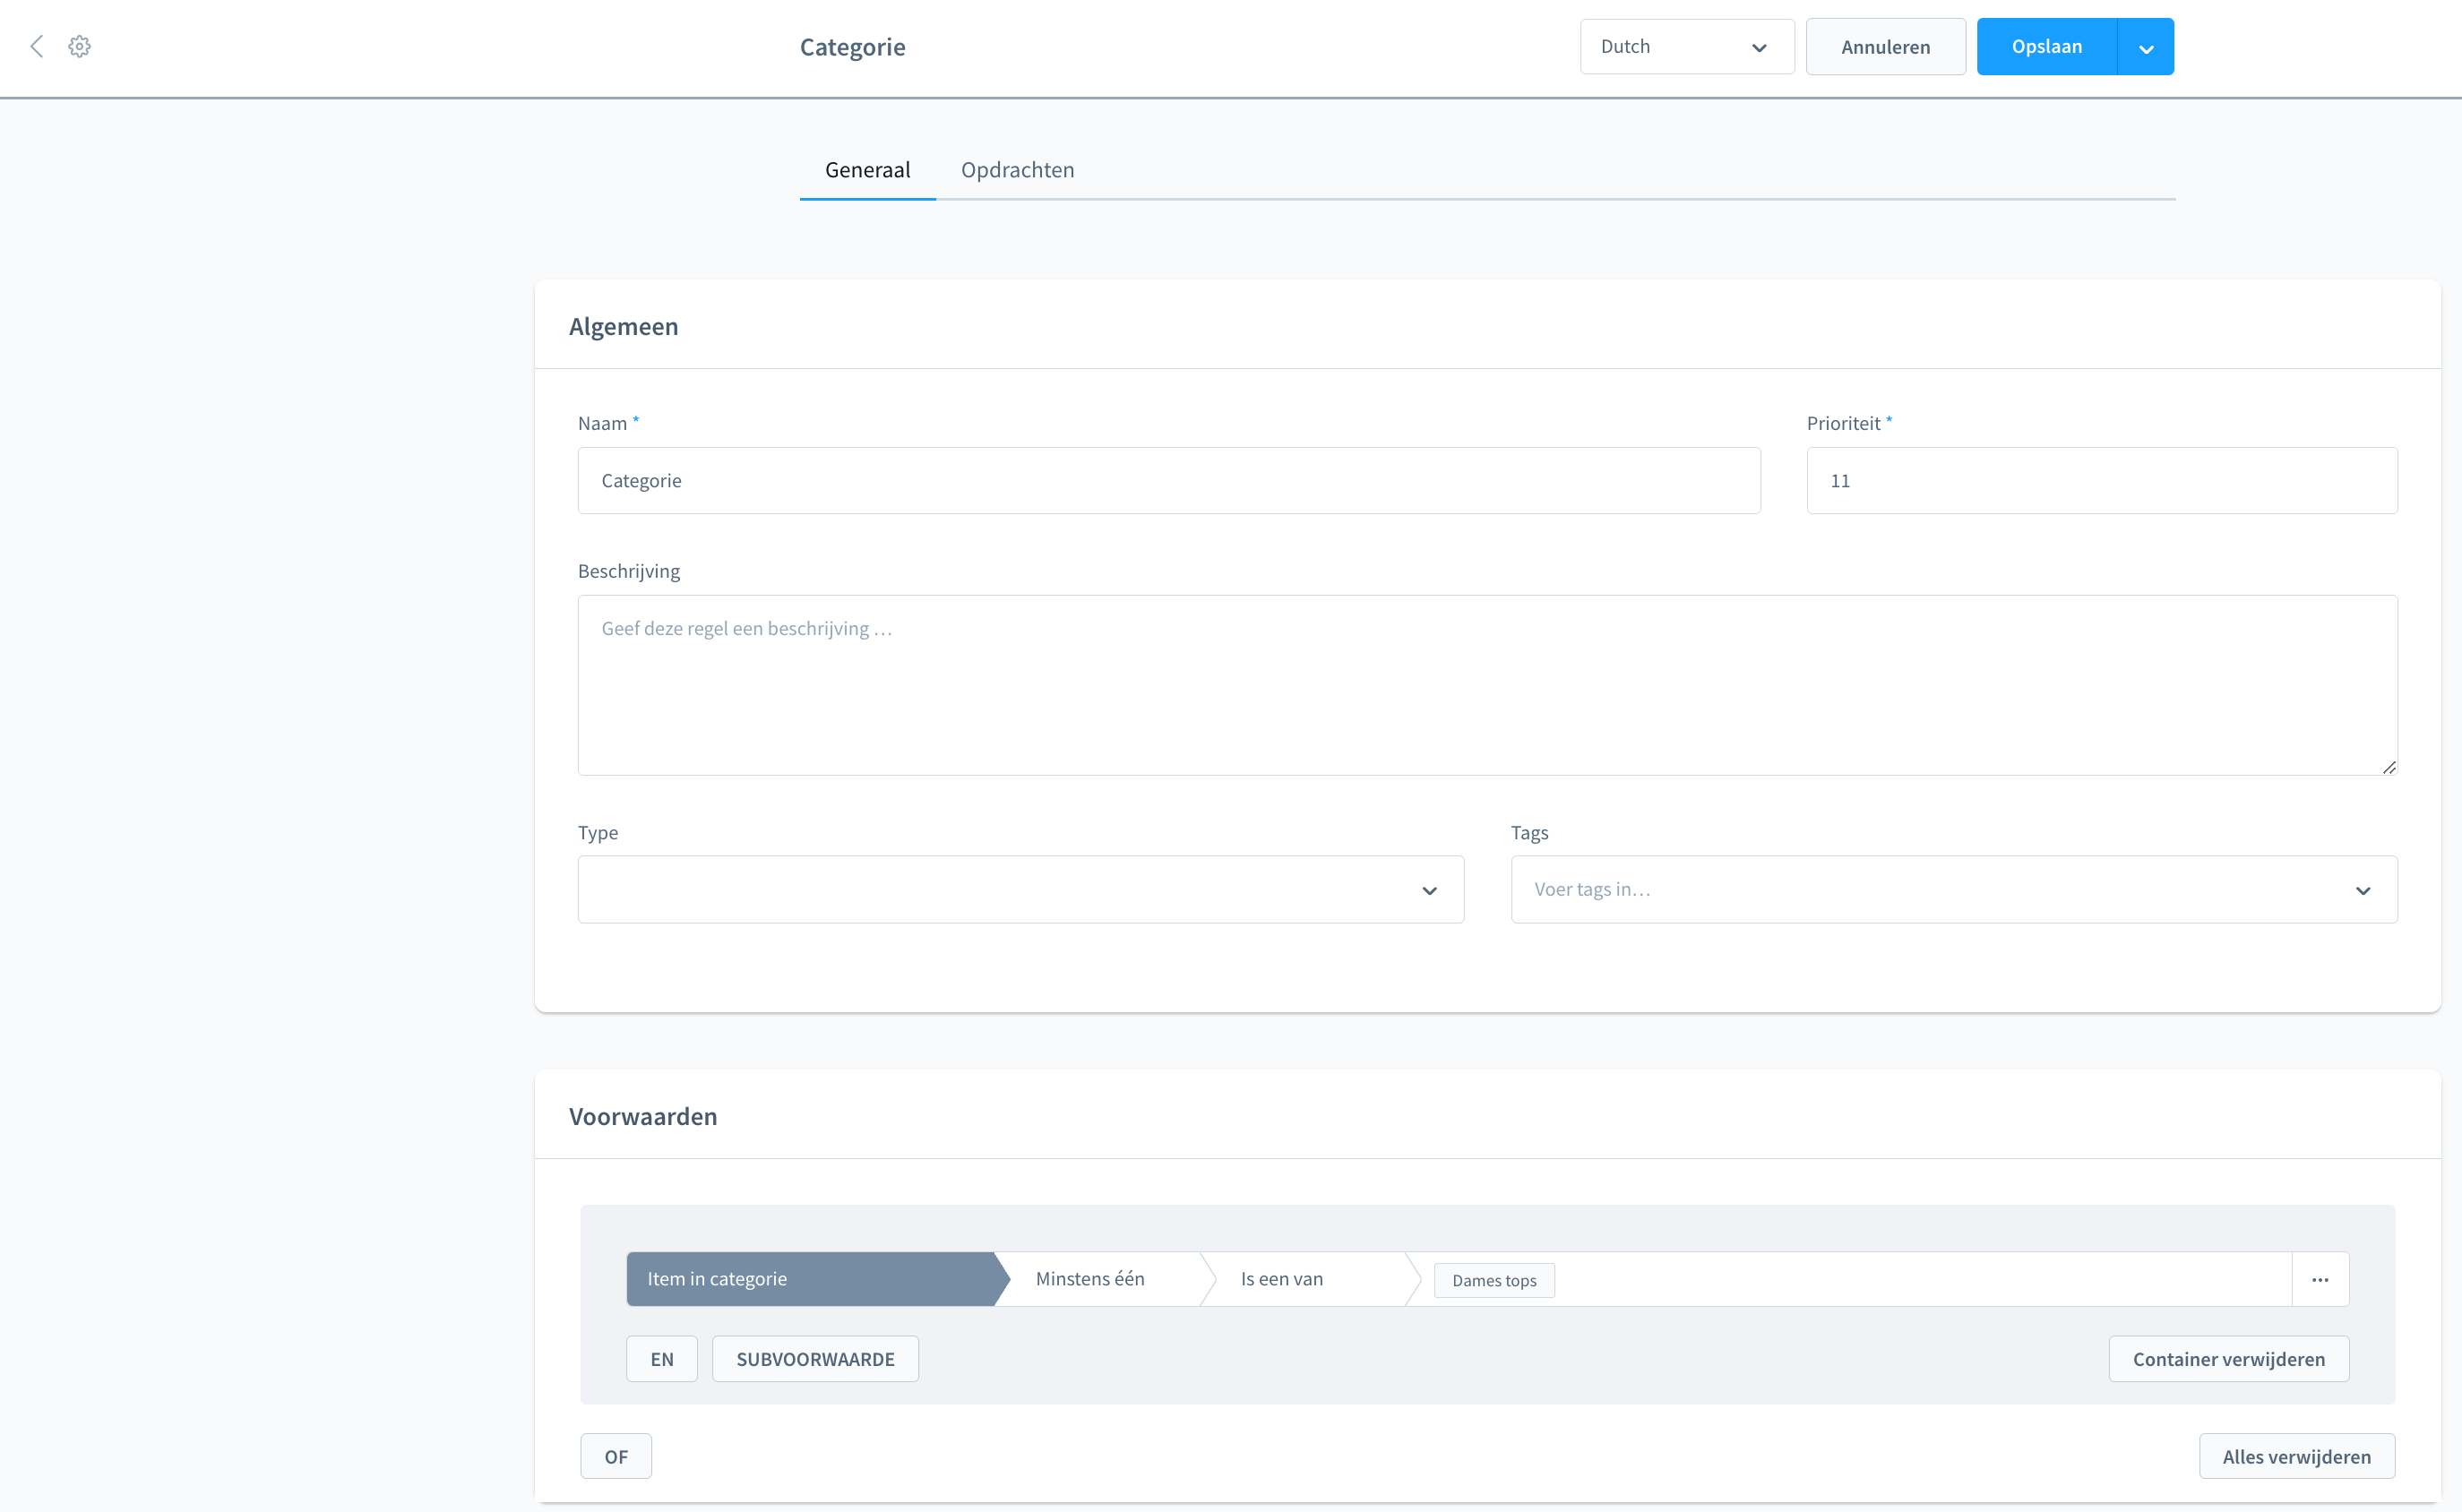The height and width of the screenshot is (1512, 2462).
Task: Save with the Opslaan button
Action: (2046, 47)
